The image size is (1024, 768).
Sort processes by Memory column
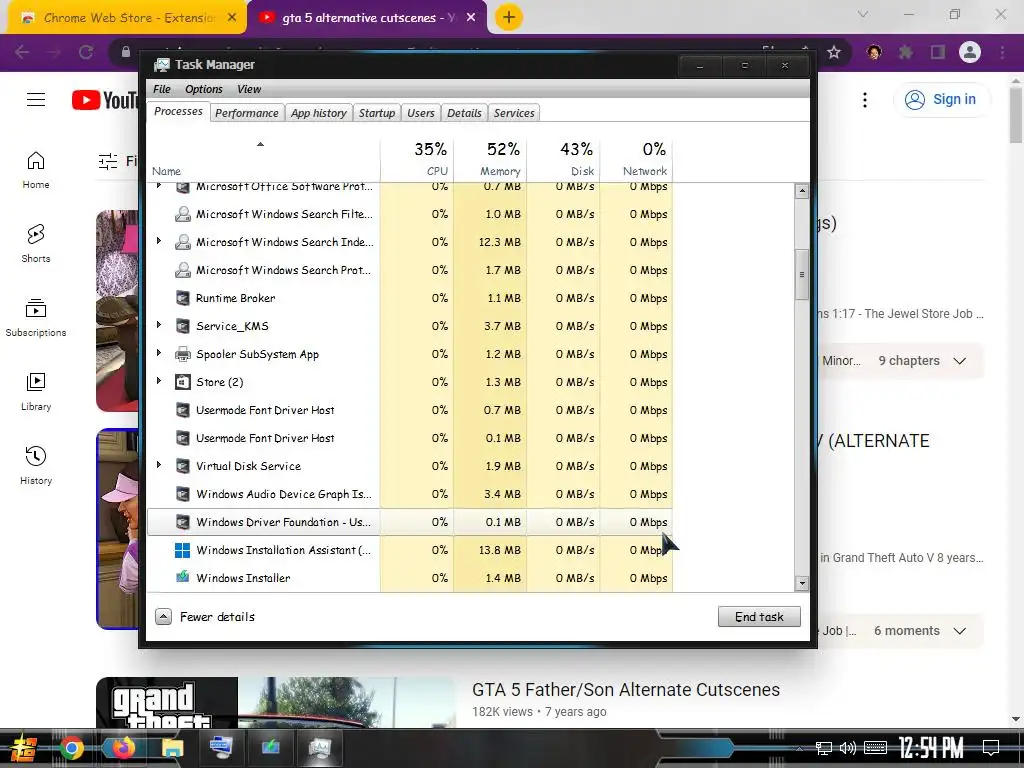490,159
